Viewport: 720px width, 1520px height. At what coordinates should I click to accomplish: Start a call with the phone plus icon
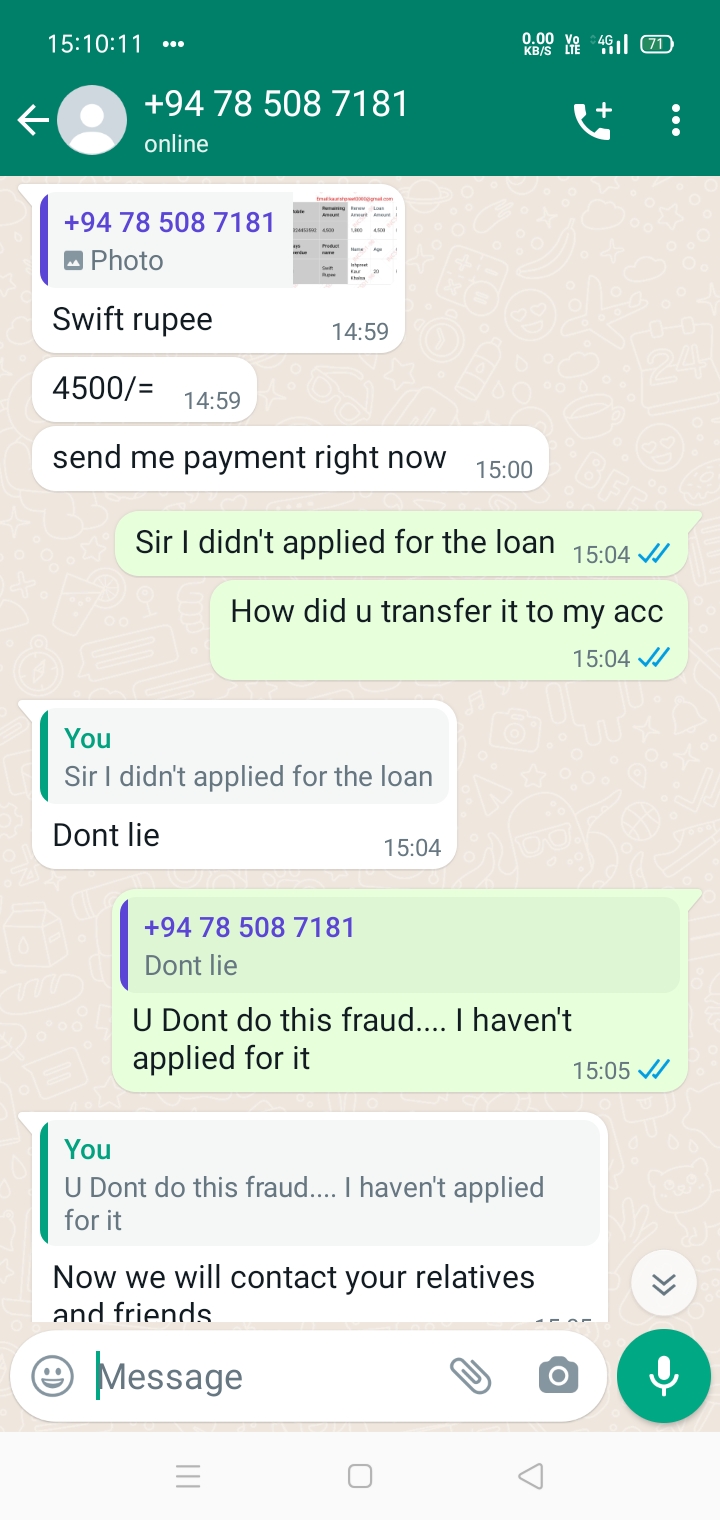592,121
